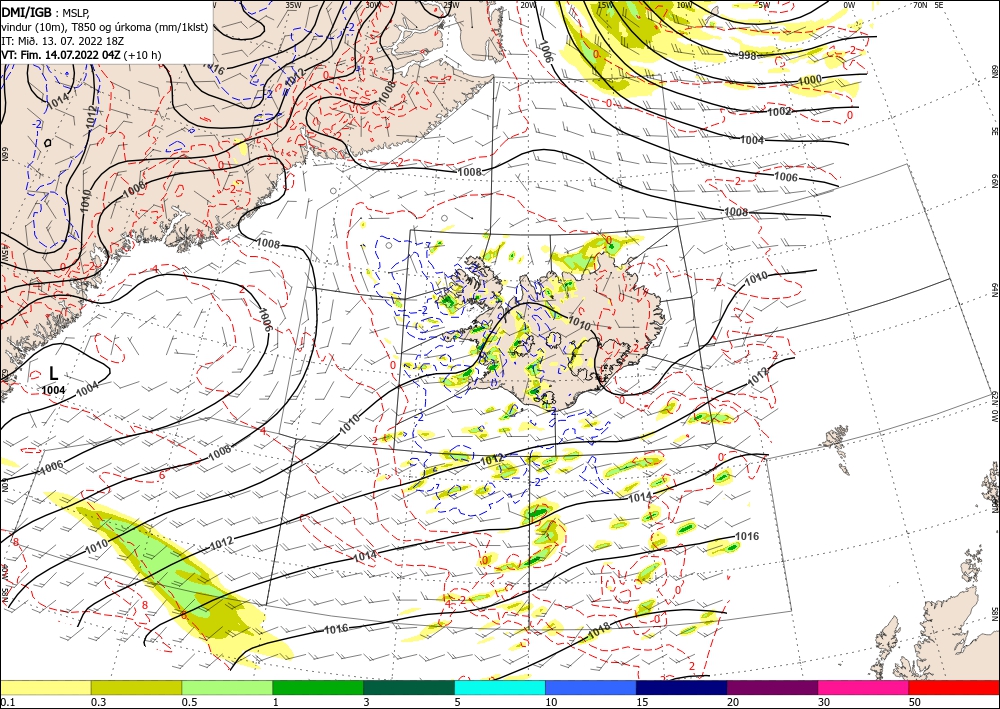Click the green 1–3 legend swatch
The height and width of the screenshot is (709, 1000).
pyautogui.click(x=318, y=687)
